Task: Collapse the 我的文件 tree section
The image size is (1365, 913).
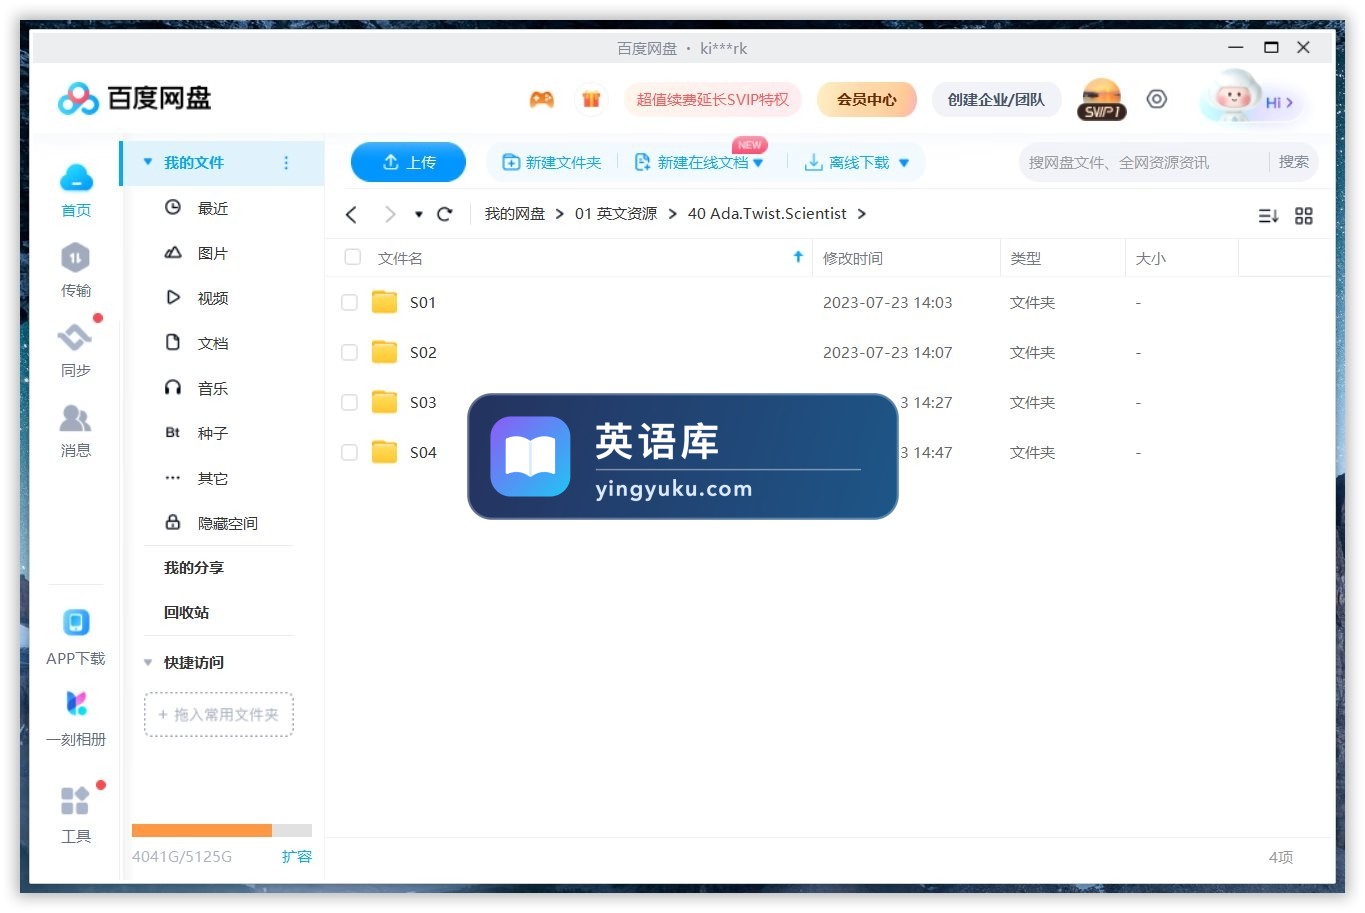Action: pyautogui.click(x=148, y=162)
